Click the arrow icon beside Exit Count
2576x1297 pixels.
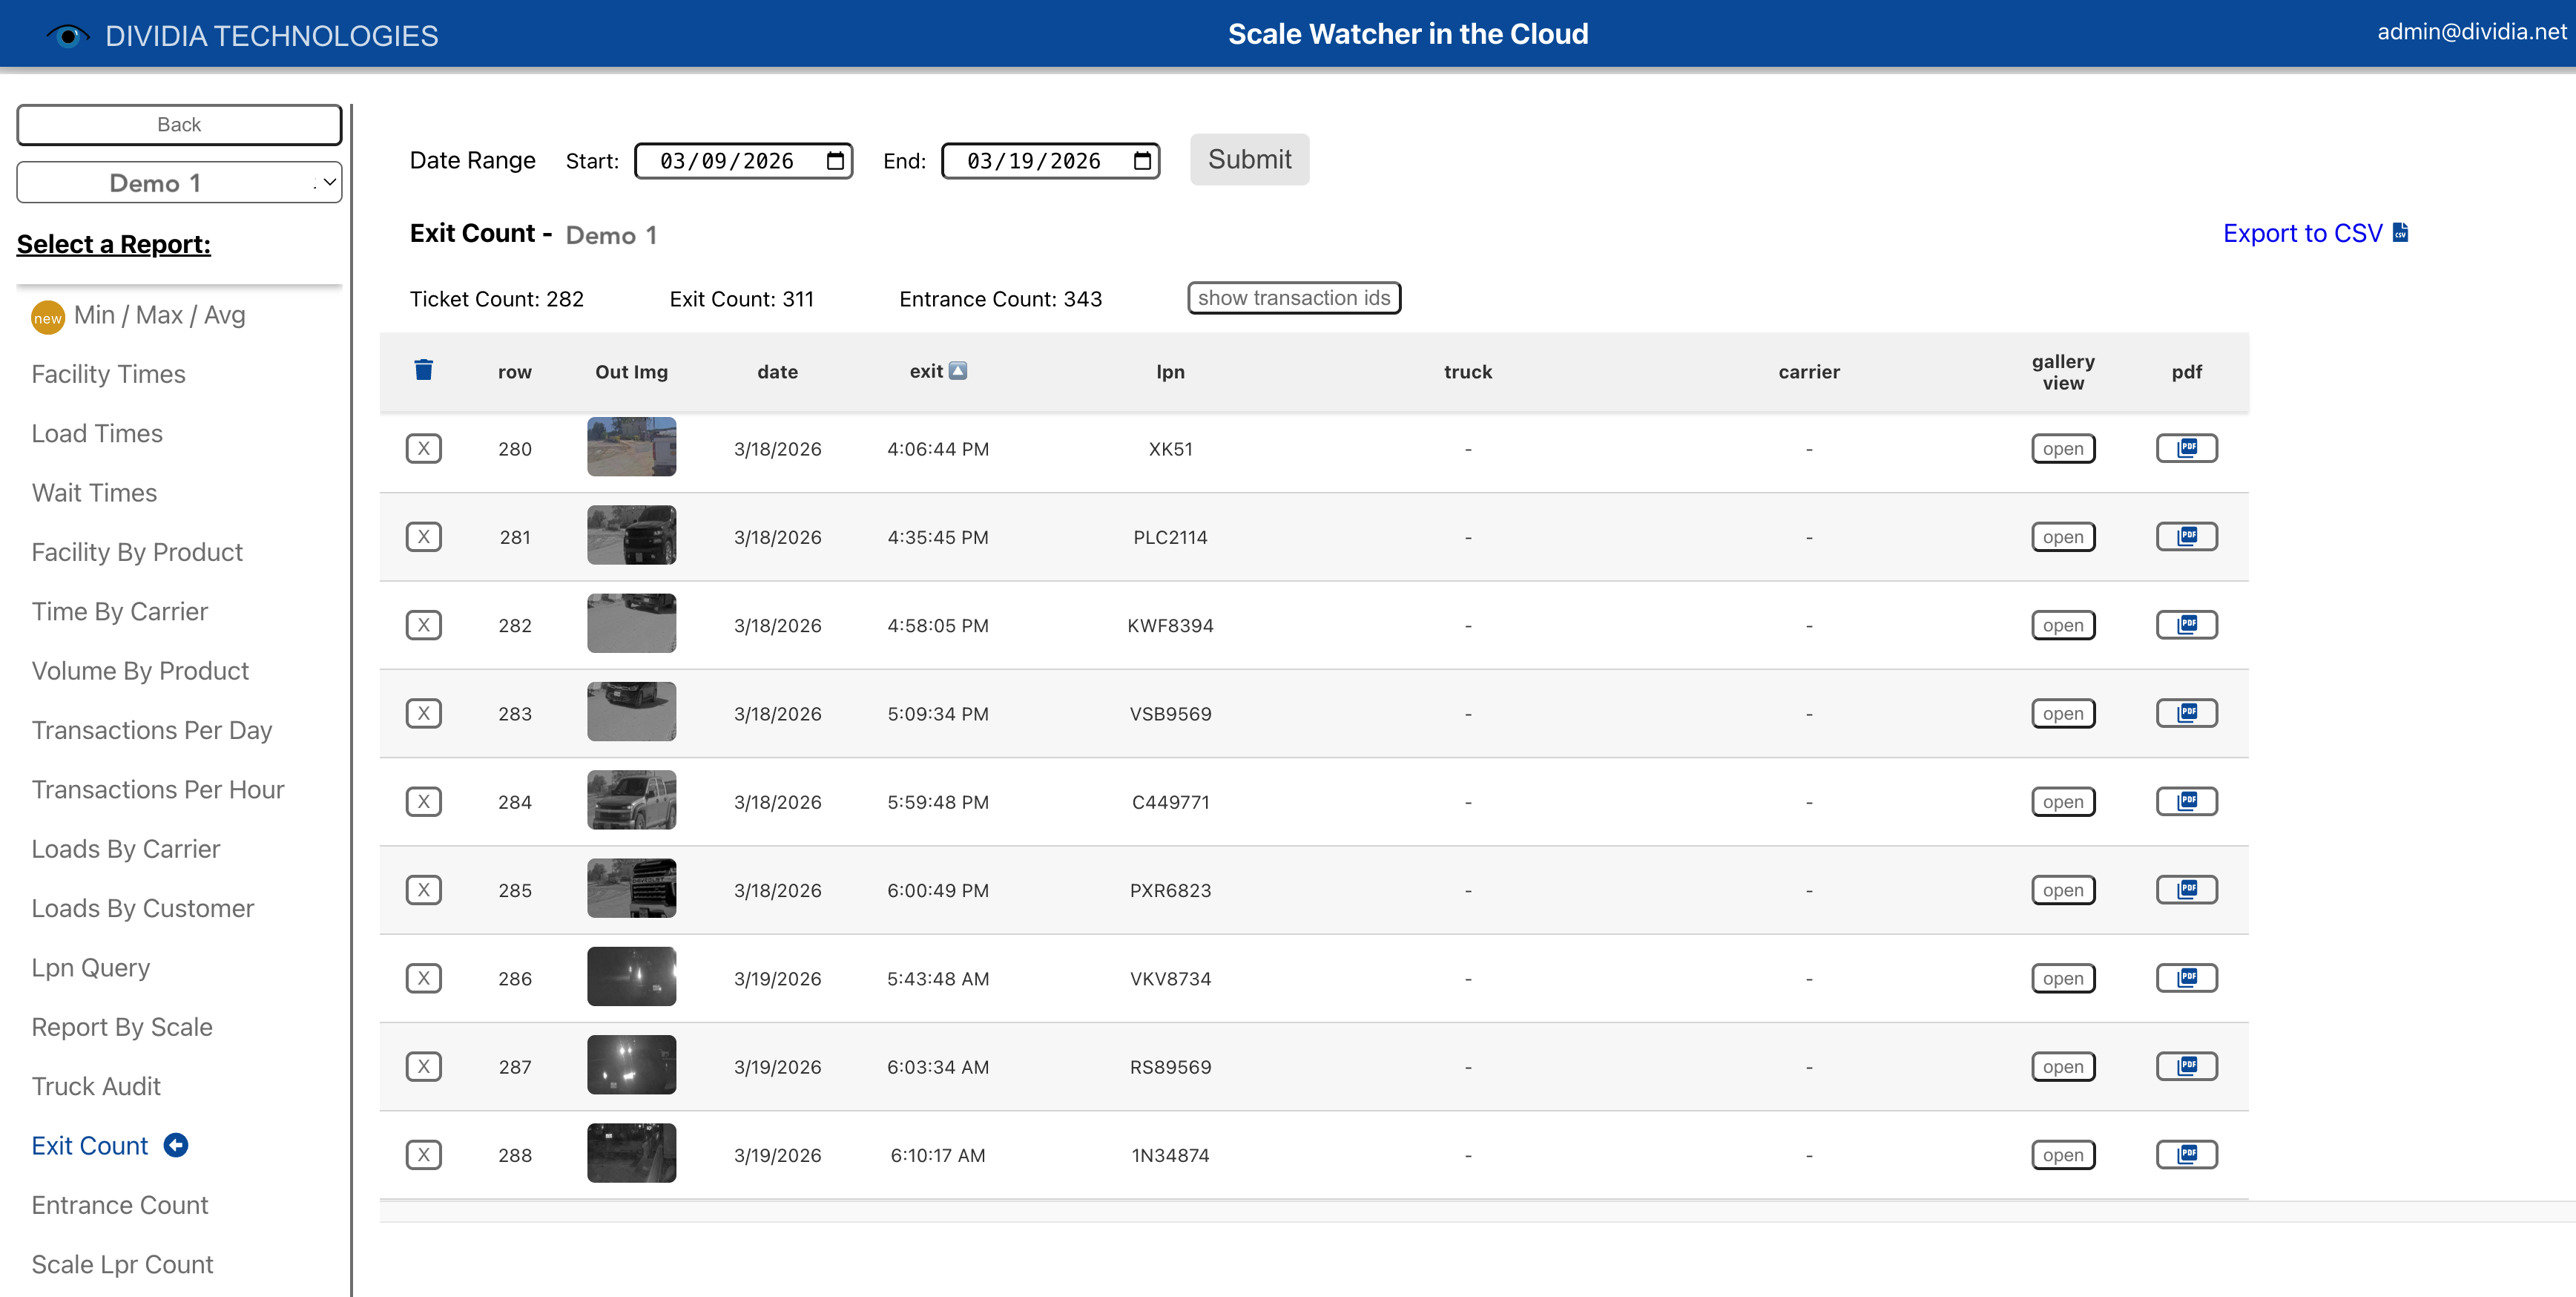pyautogui.click(x=176, y=1145)
